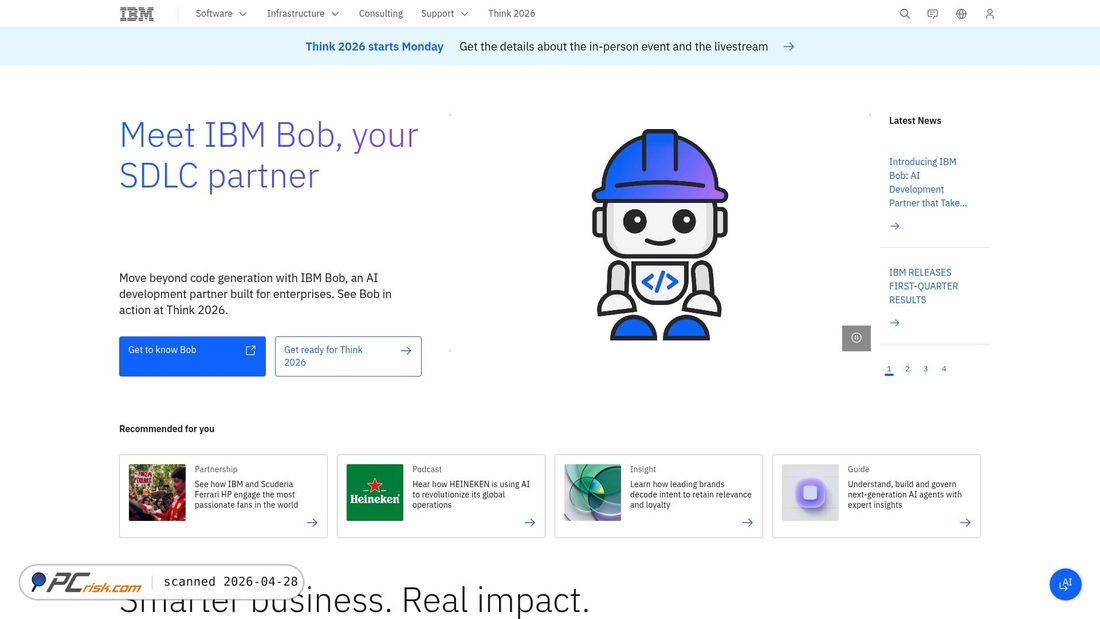Screen dimensions: 1100x619
Task: Expand the Infrastructure menu
Action: [302, 14]
